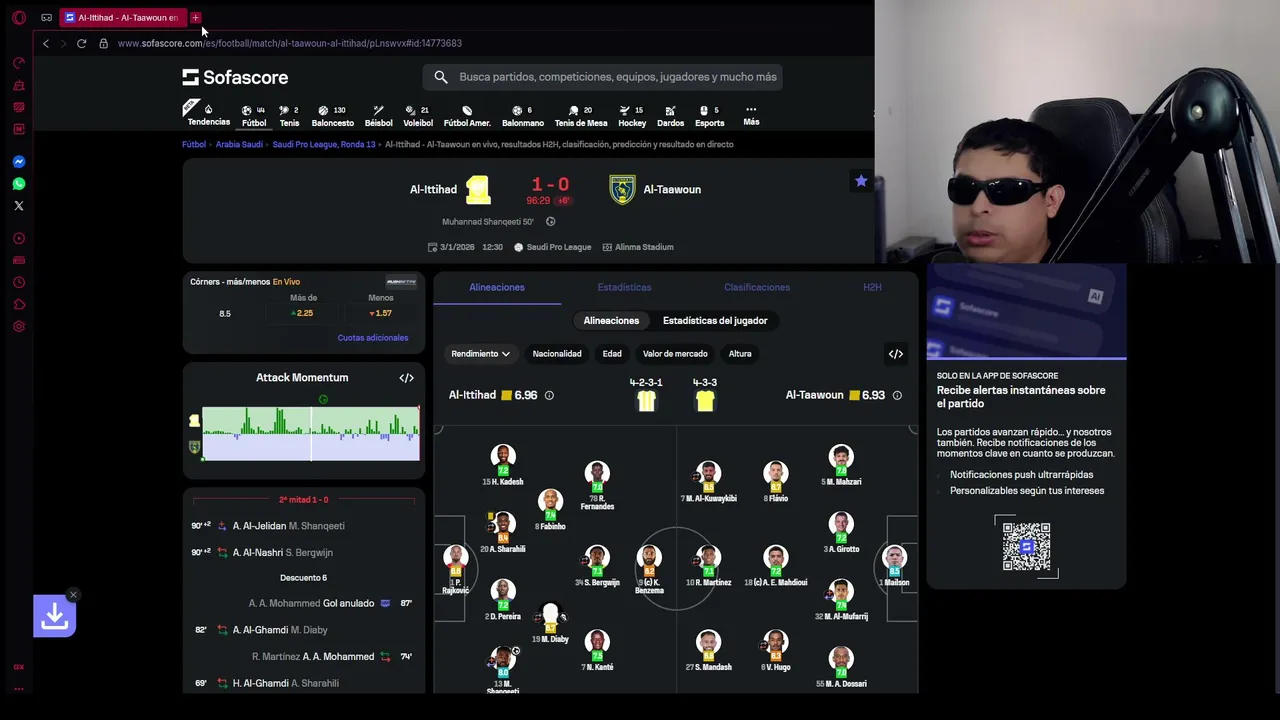
Task: Open Opera sidebar history clock
Action: 18,282
